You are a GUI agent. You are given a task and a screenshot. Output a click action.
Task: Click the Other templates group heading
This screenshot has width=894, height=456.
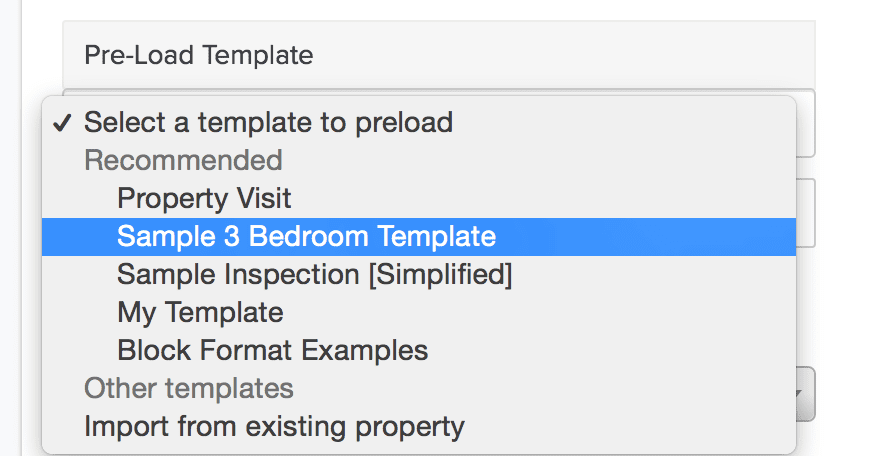188,388
